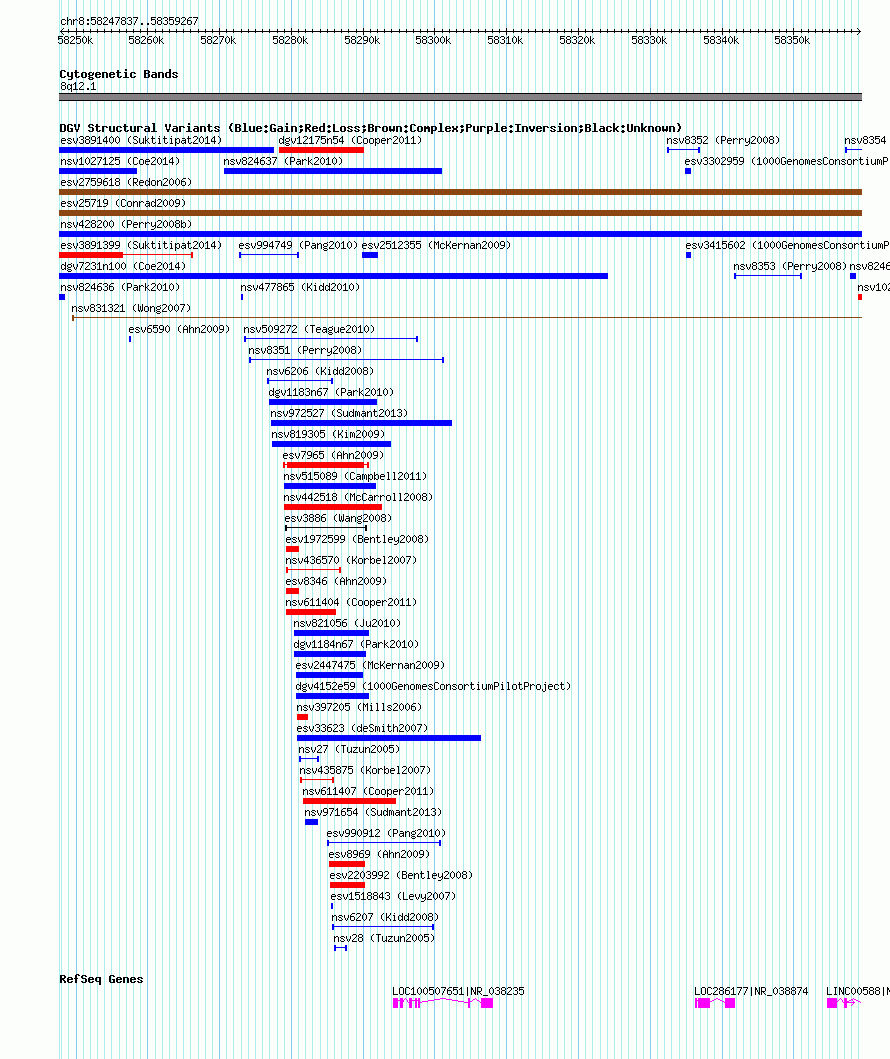Click esv2203992 (Bentley2008) label
Viewport: 890px width, 1059px height.
coord(401,875)
